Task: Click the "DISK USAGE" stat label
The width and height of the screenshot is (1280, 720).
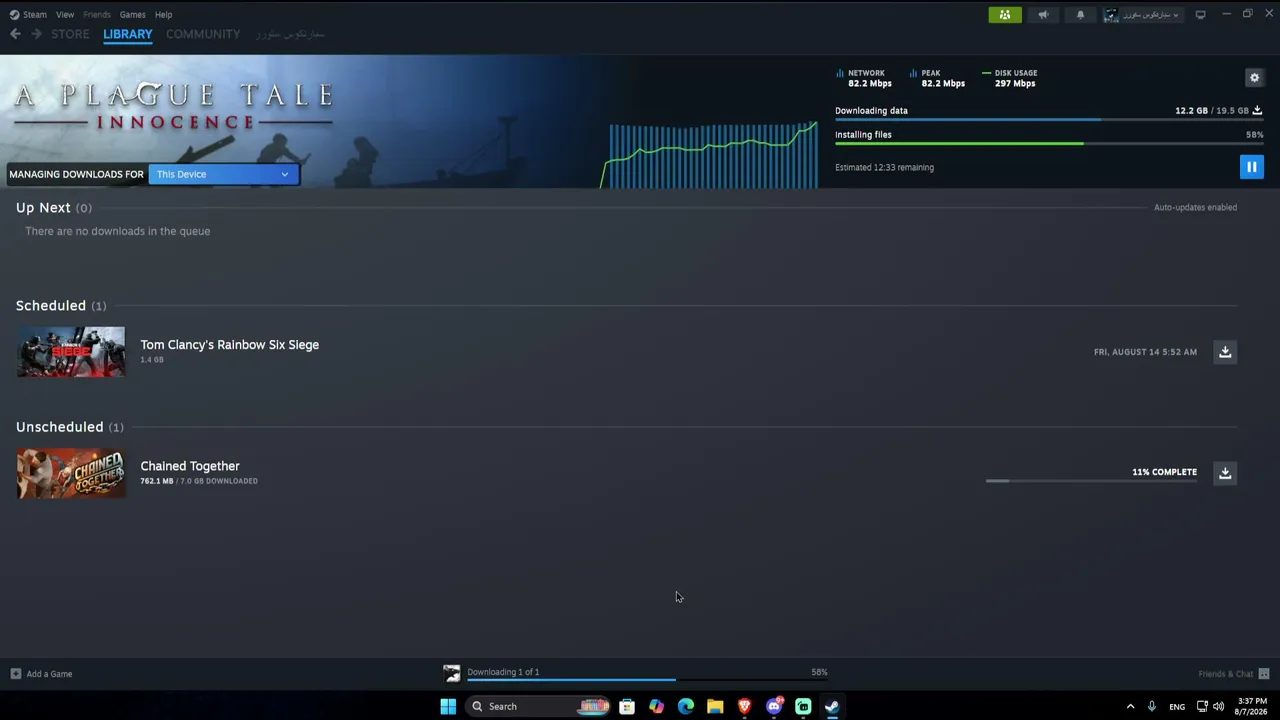Action: pyautogui.click(x=1016, y=73)
